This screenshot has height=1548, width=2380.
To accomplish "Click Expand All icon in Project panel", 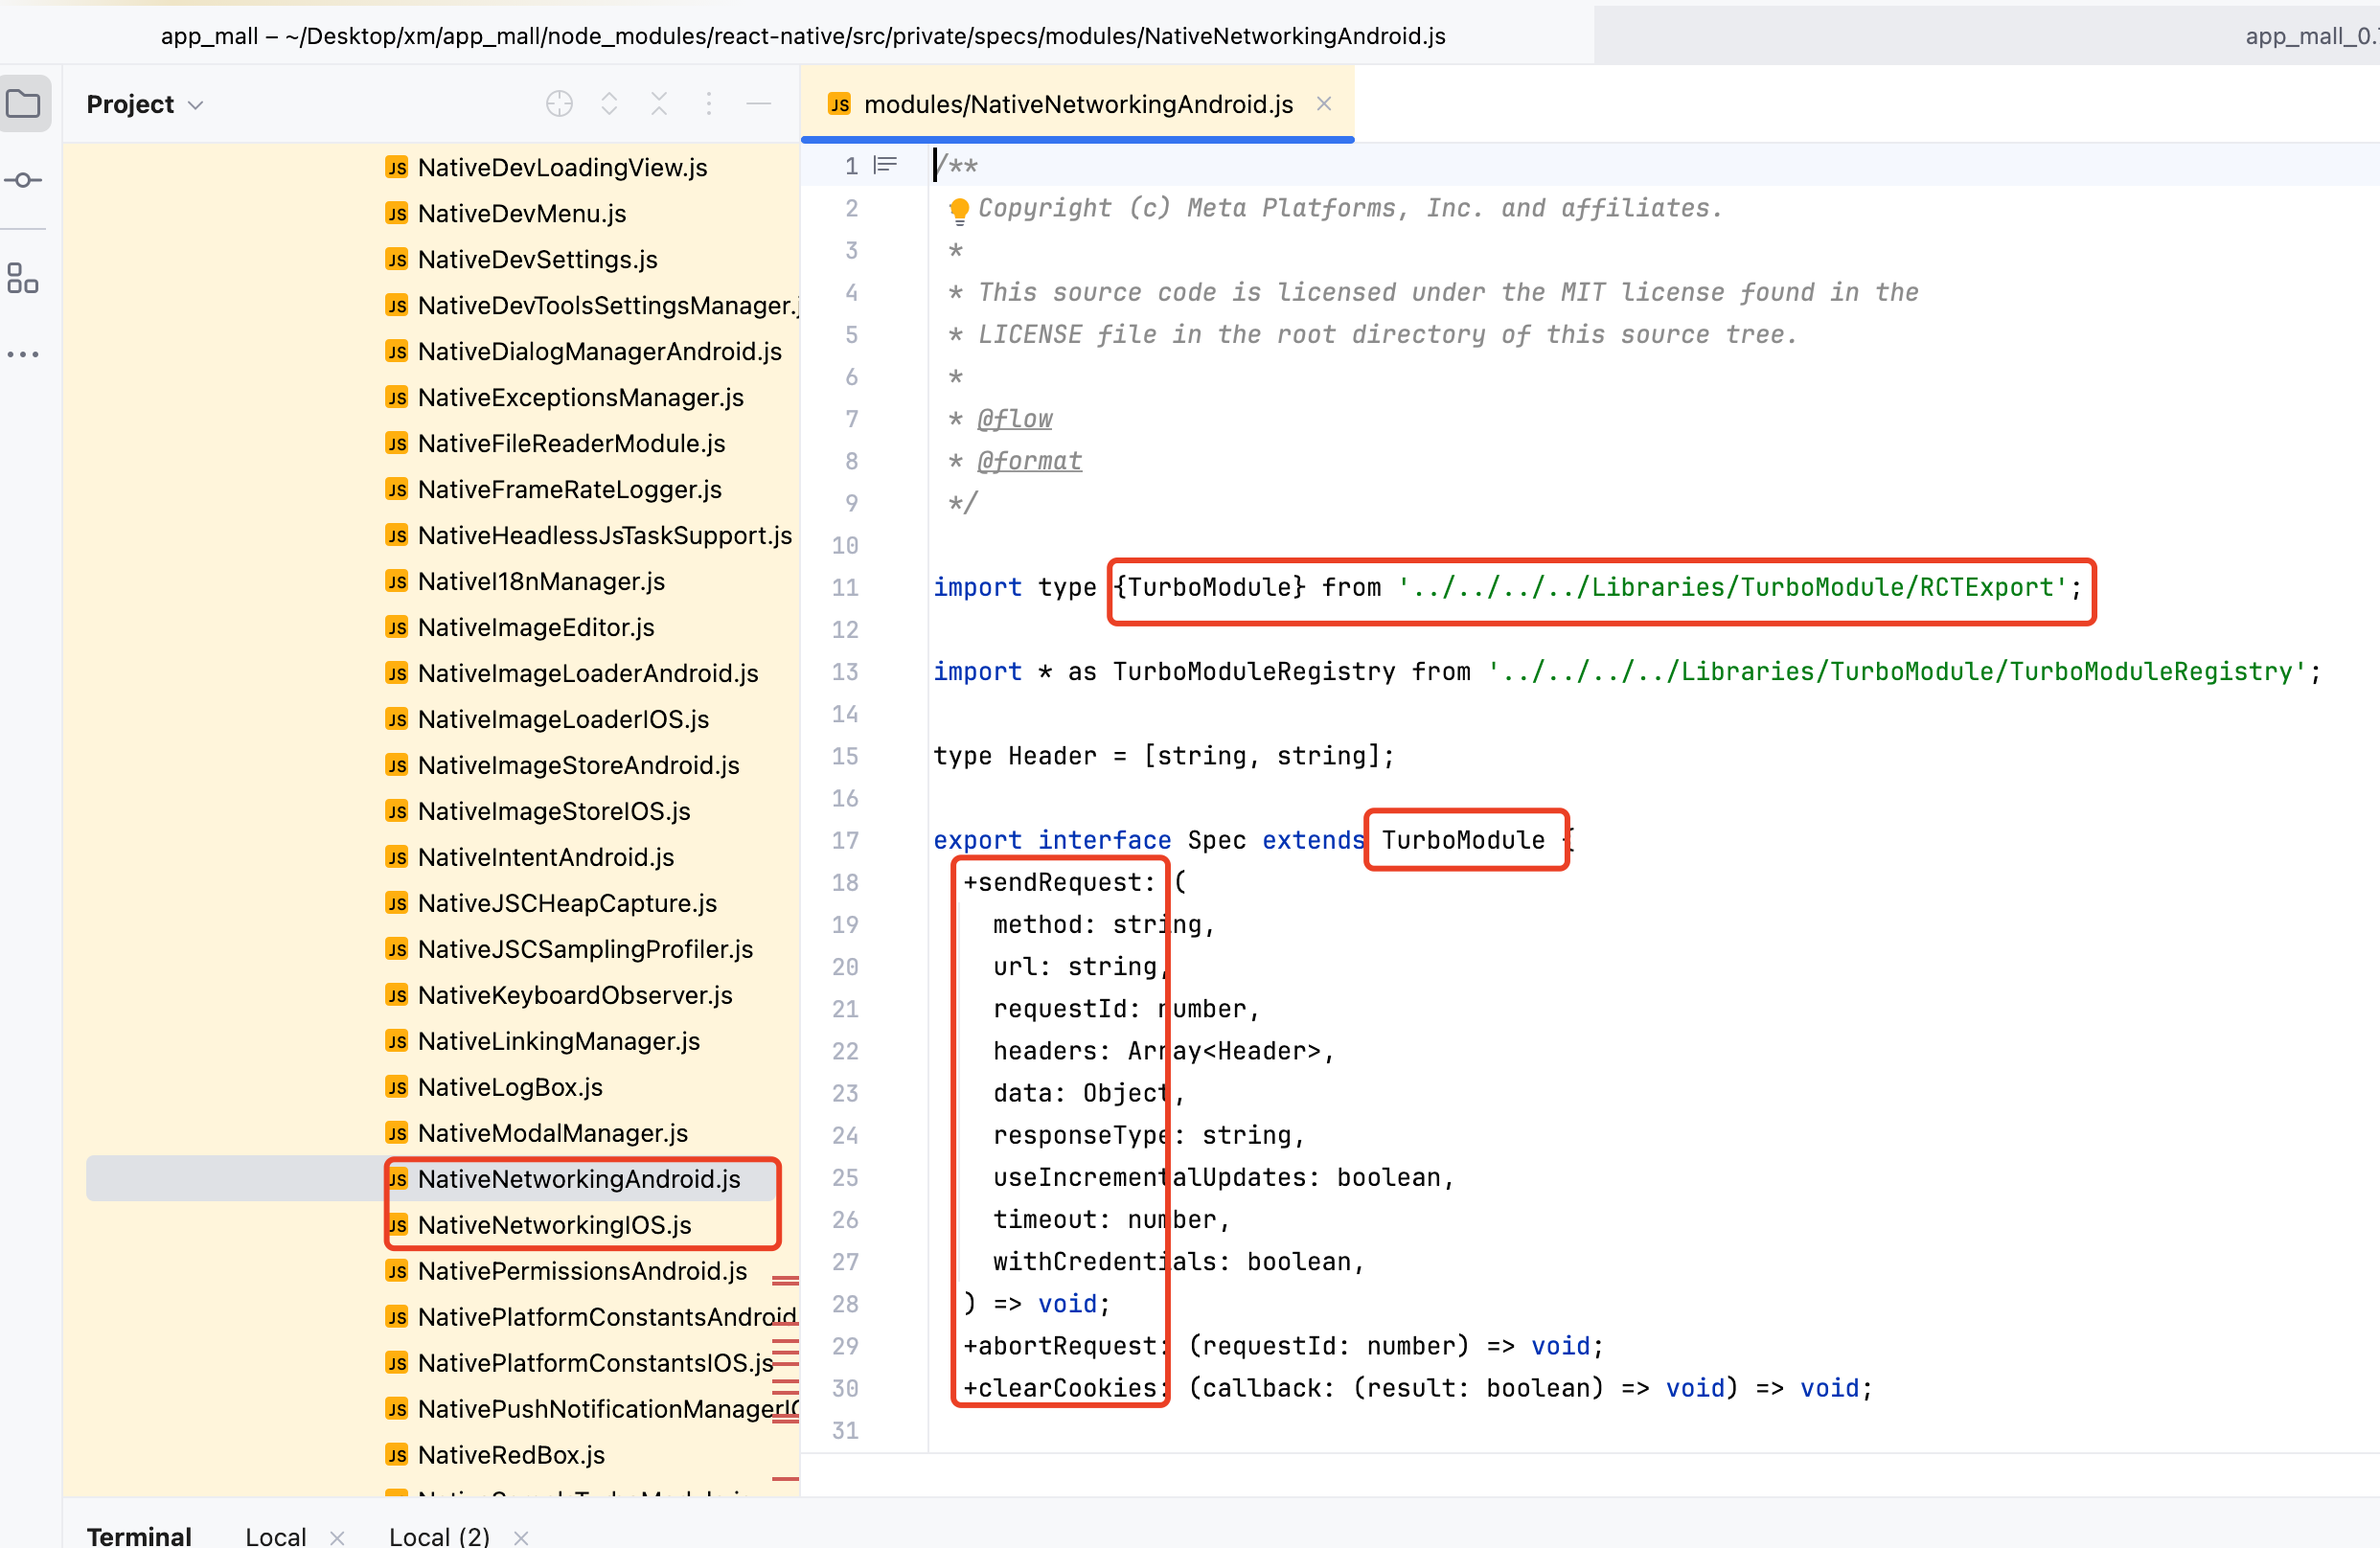I will [x=609, y=104].
